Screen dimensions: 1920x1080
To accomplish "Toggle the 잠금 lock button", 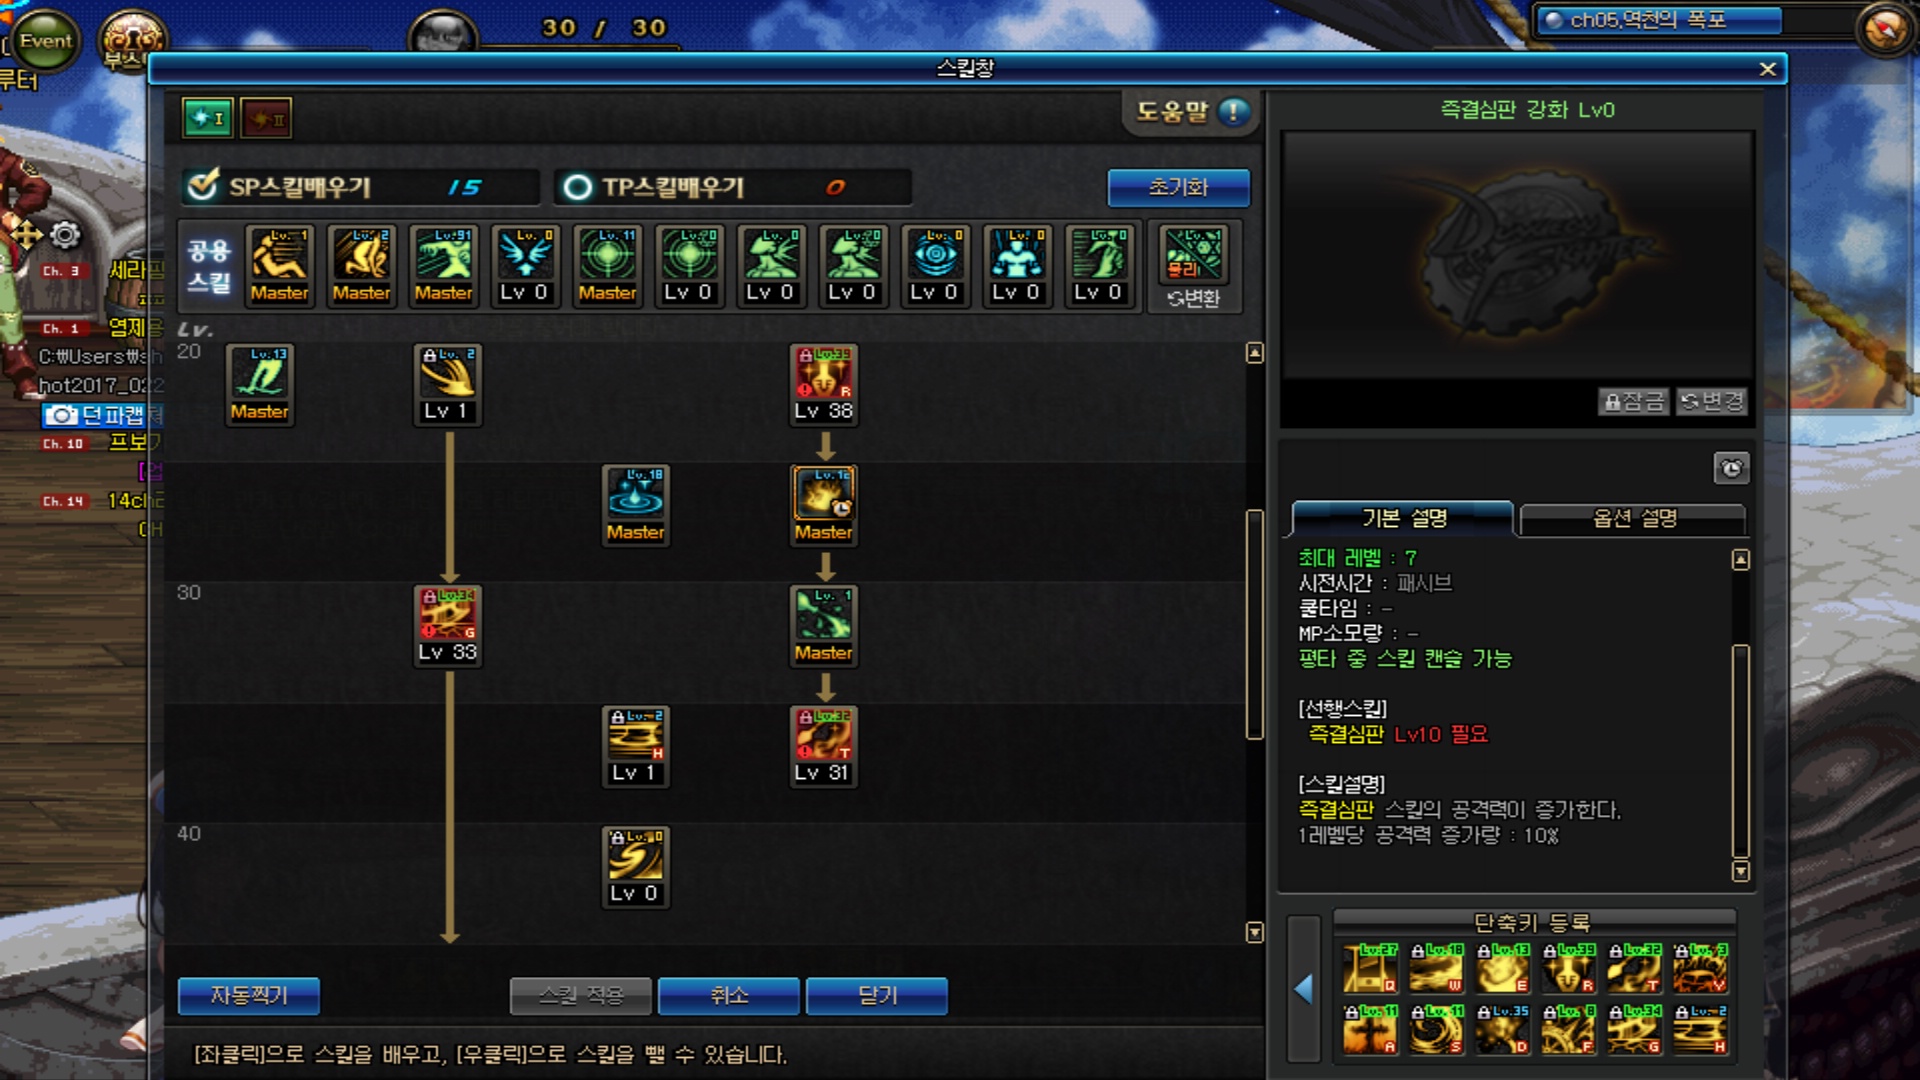I will [x=1633, y=401].
